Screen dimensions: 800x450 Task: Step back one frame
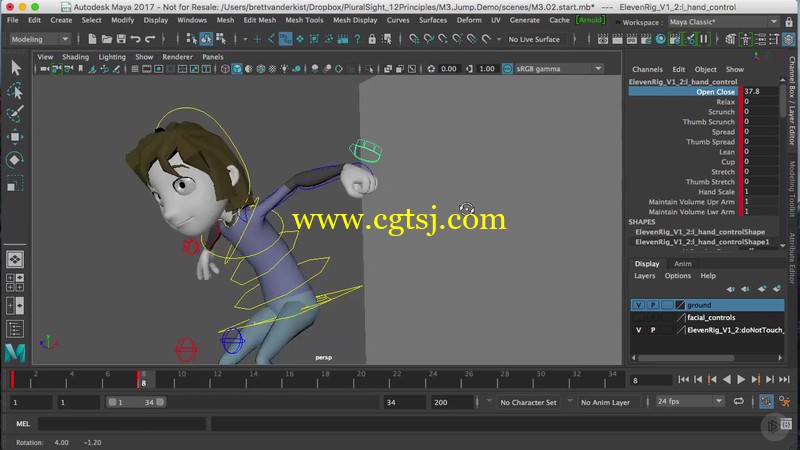pos(697,380)
